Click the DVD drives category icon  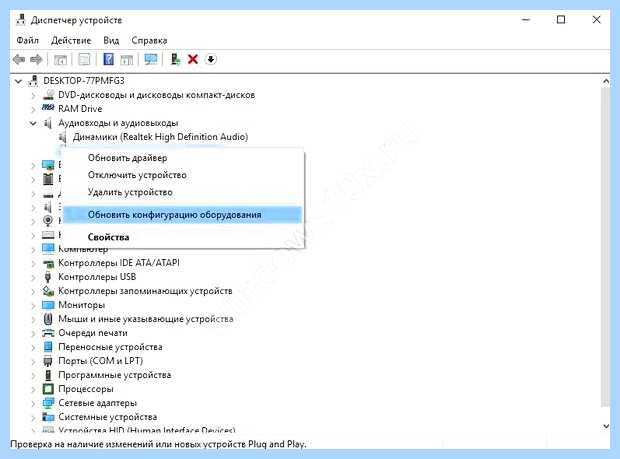pyautogui.click(x=48, y=95)
